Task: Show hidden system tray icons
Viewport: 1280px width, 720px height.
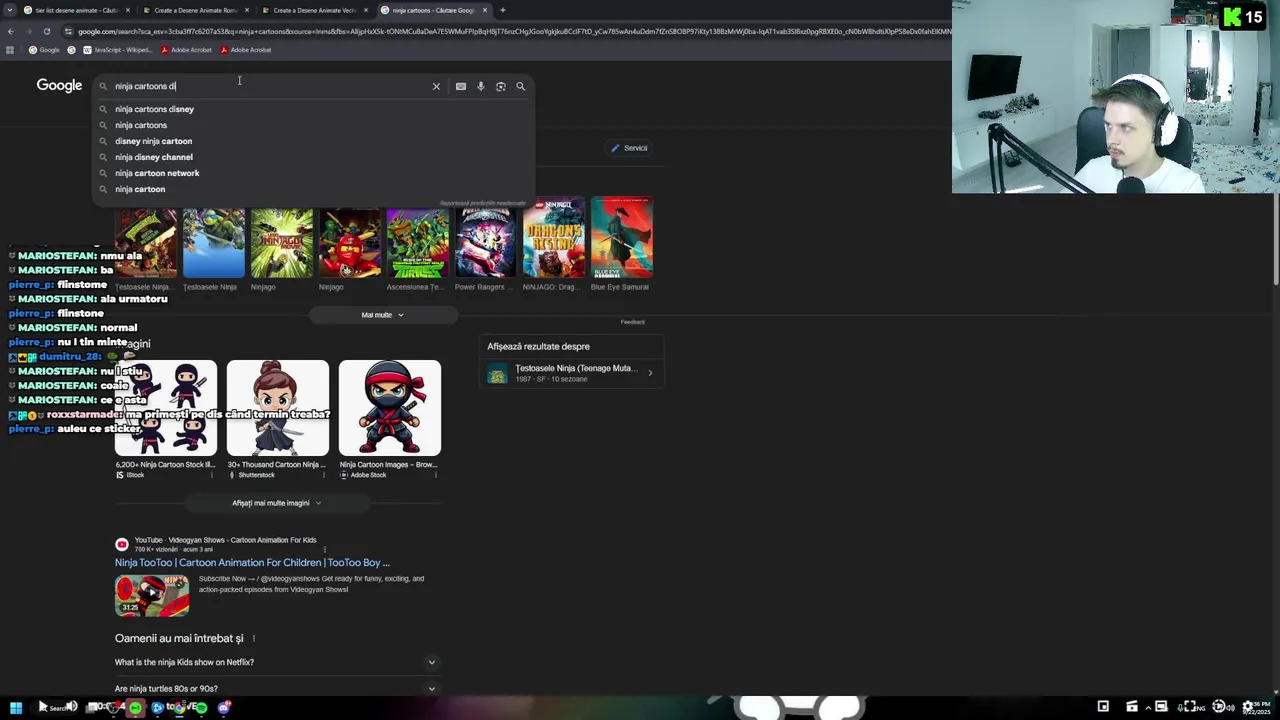Action: tap(1147, 707)
